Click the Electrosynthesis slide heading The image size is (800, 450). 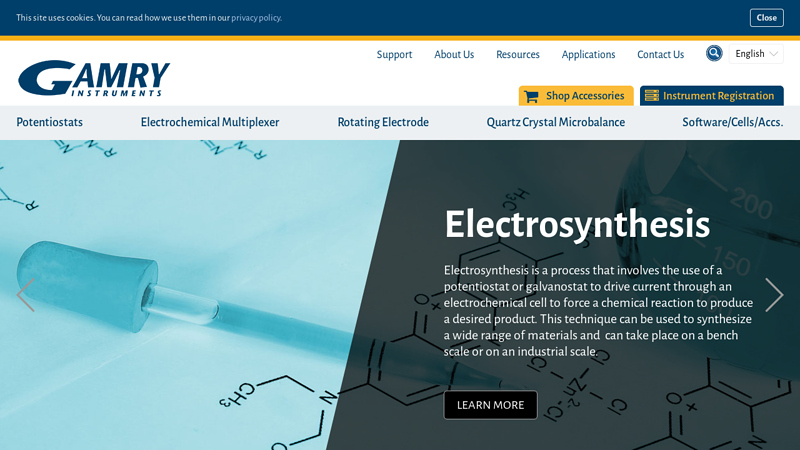coord(577,224)
